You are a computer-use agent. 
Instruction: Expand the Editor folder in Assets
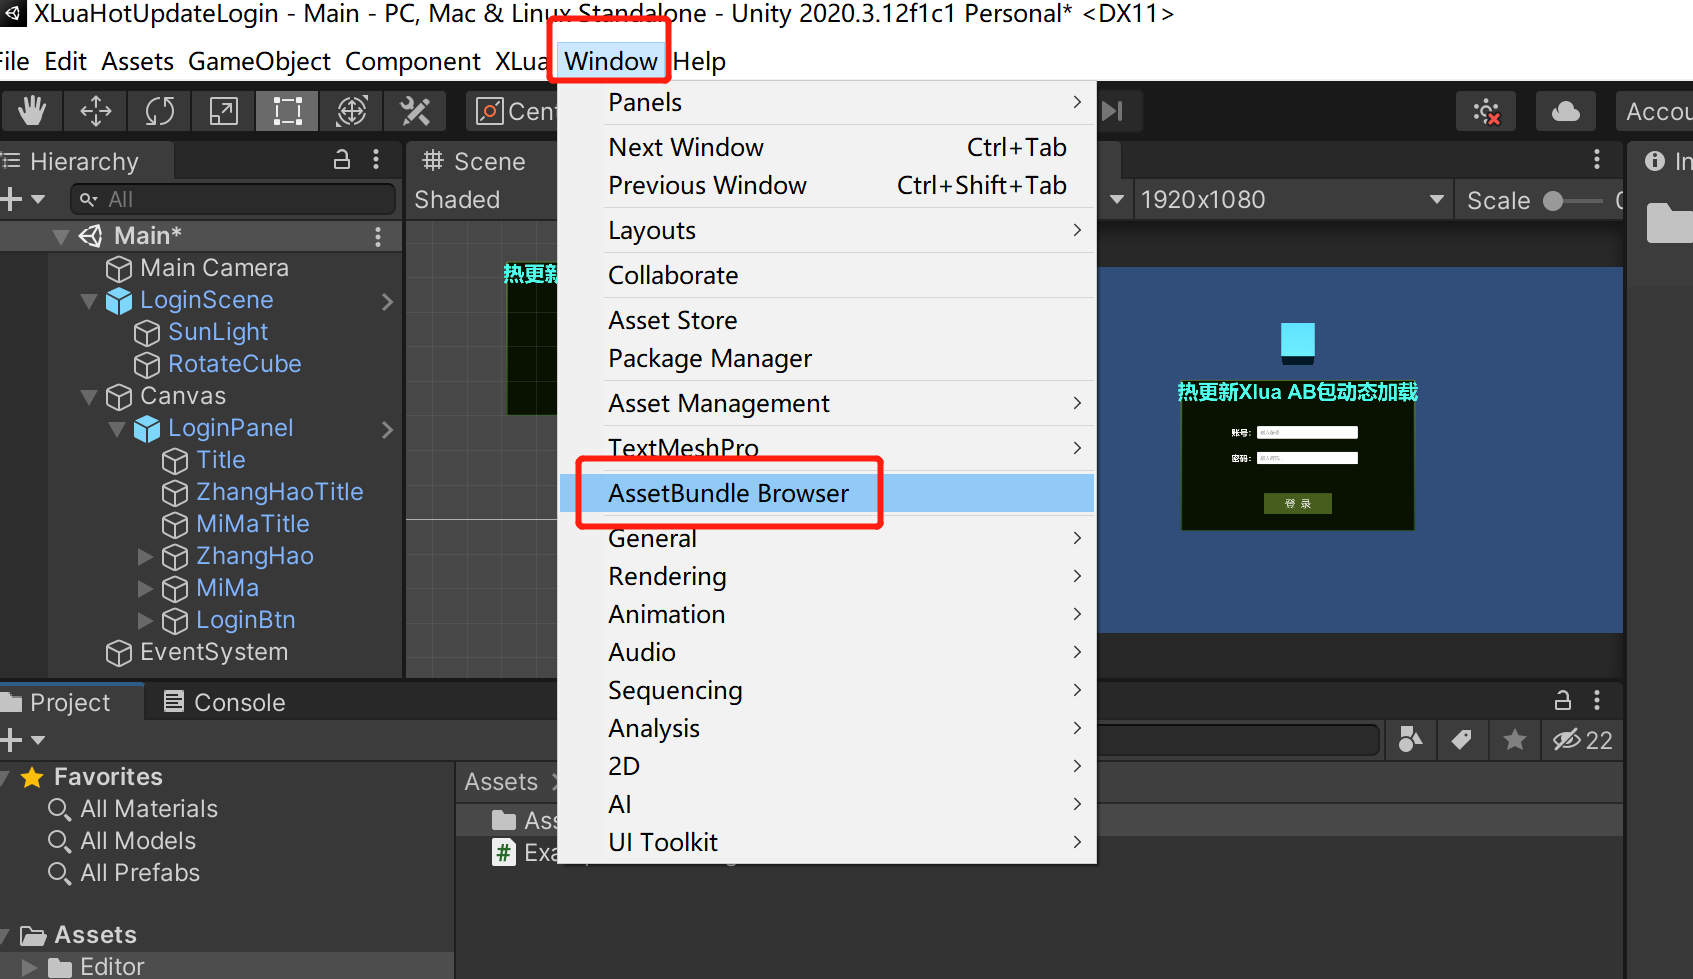pyautogui.click(x=29, y=967)
